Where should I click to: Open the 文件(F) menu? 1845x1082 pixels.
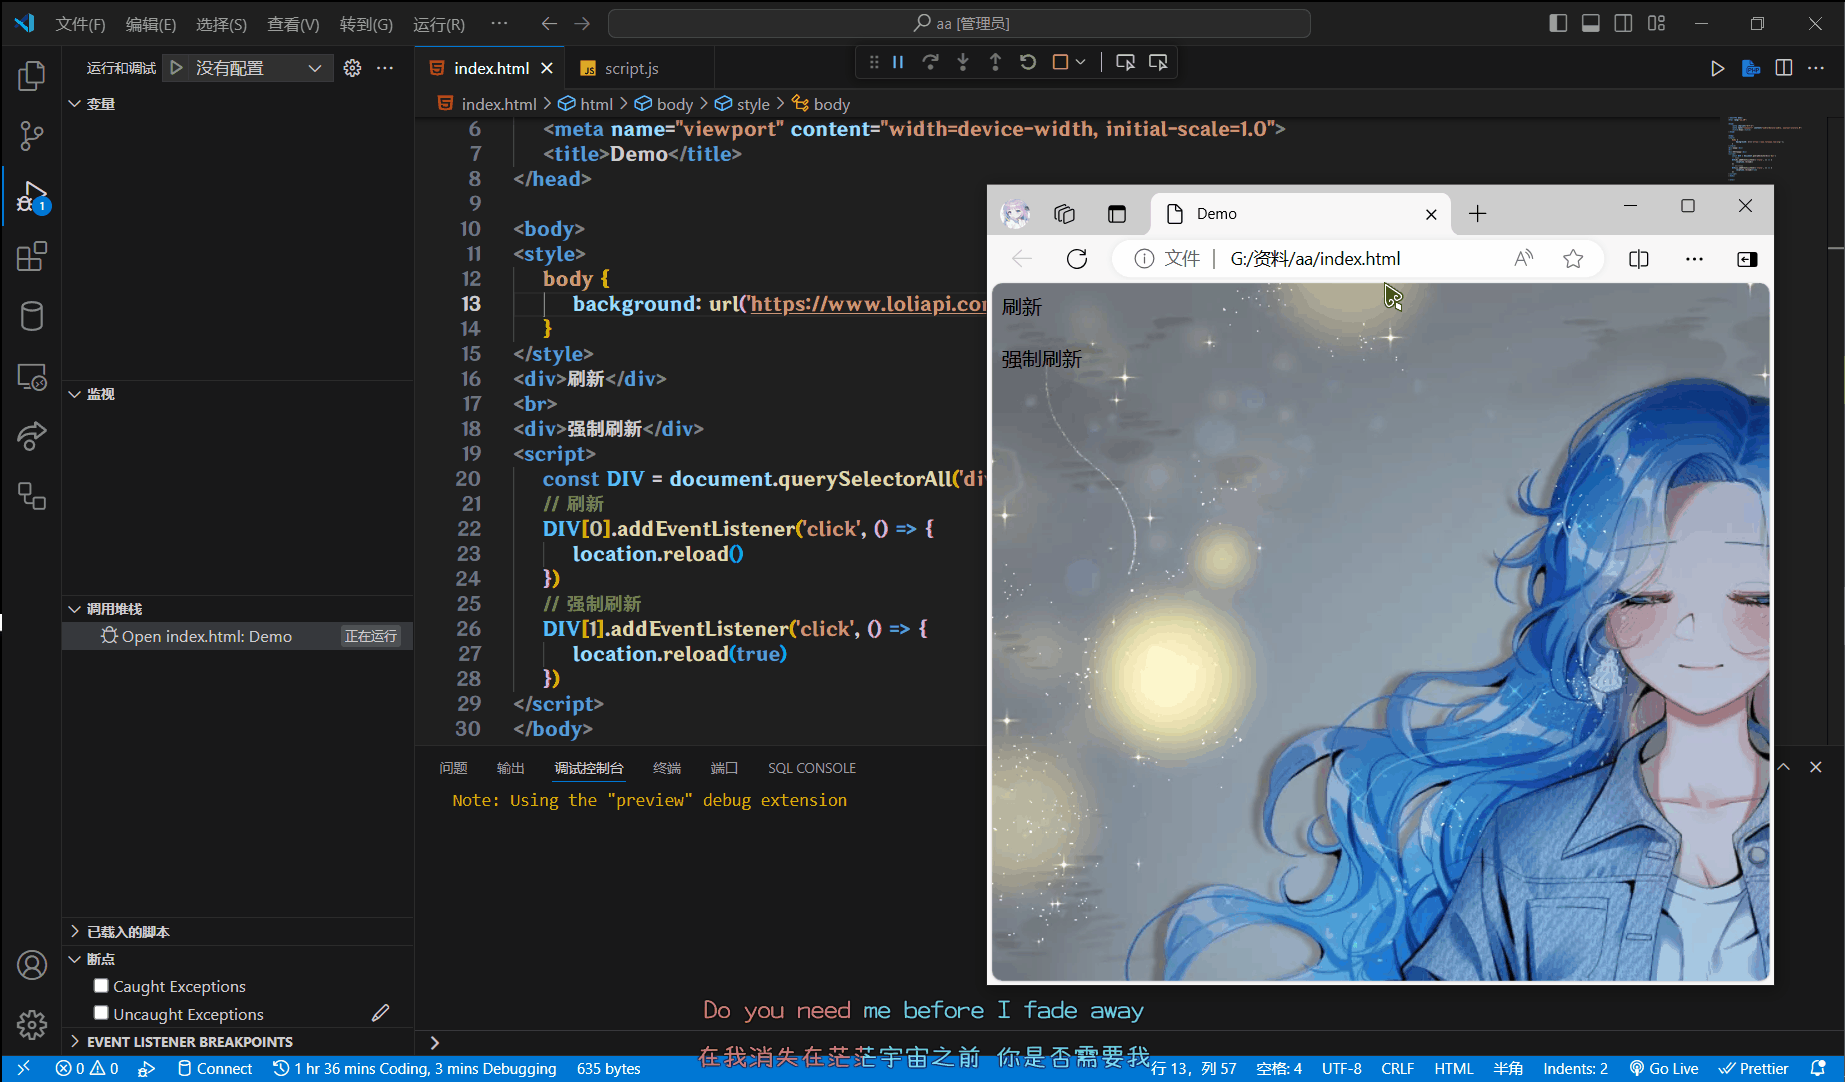click(80, 24)
